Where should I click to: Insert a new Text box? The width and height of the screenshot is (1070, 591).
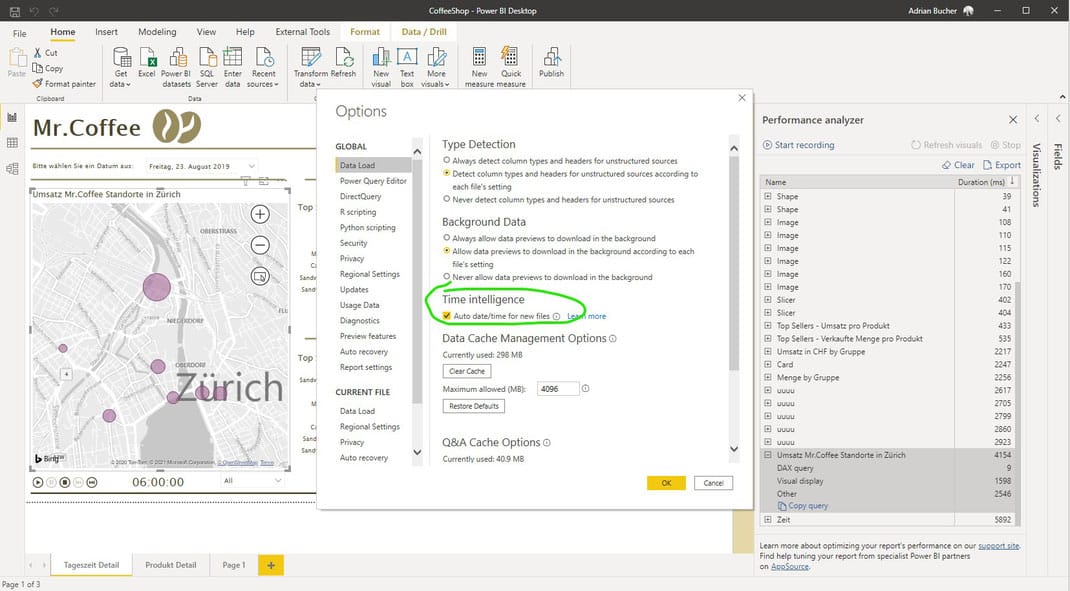pyautogui.click(x=407, y=64)
